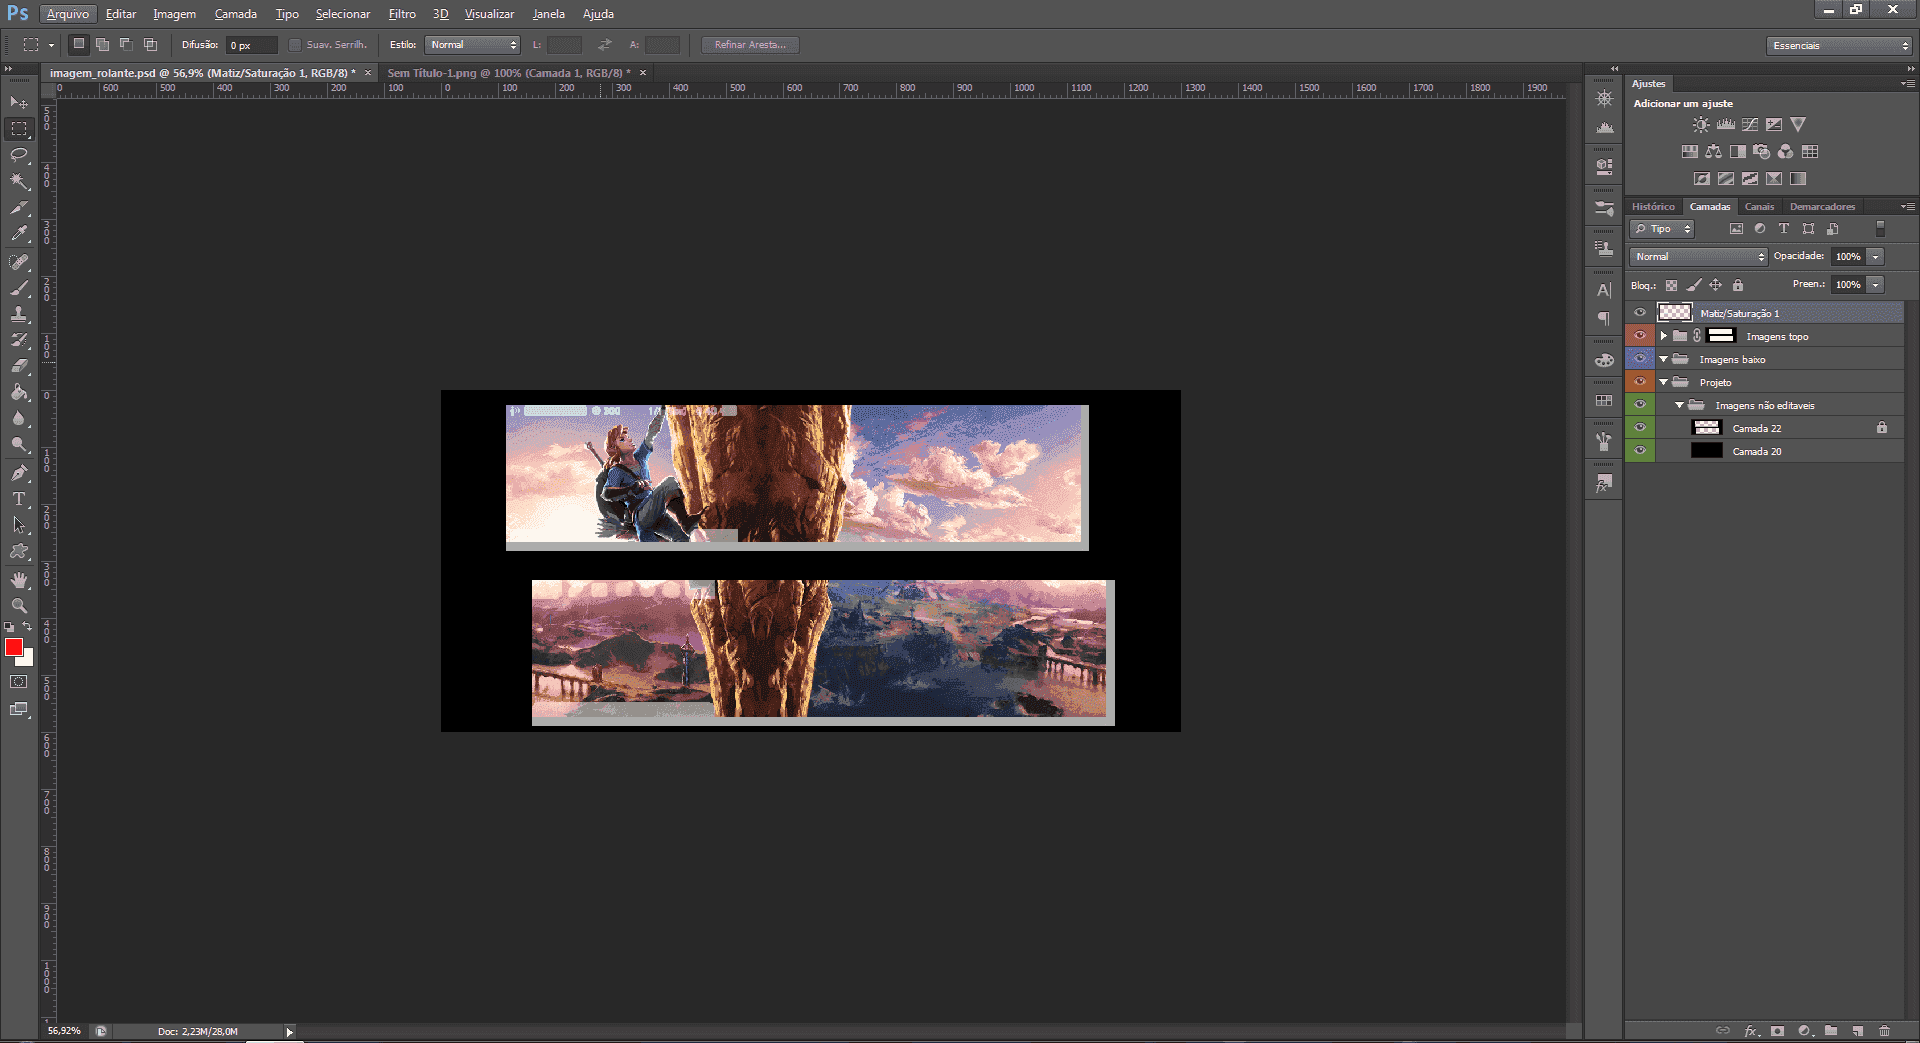Choose the Intersect with selection mode icon
This screenshot has height=1043, width=1920.
150,44
